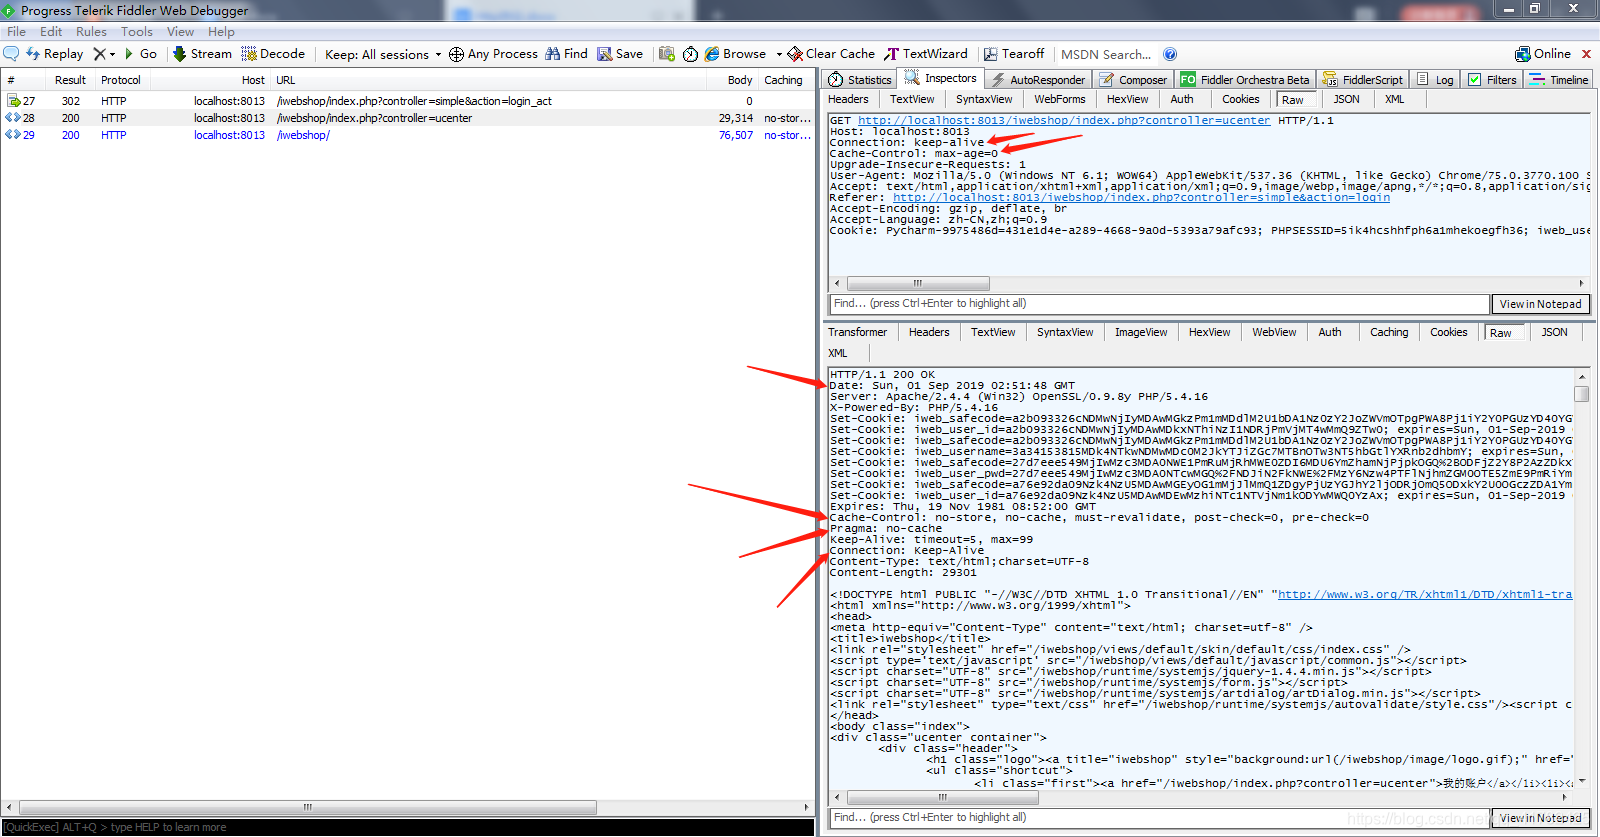Switch to the Statistics tab
The image size is (1600, 837).
coord(859,80)
